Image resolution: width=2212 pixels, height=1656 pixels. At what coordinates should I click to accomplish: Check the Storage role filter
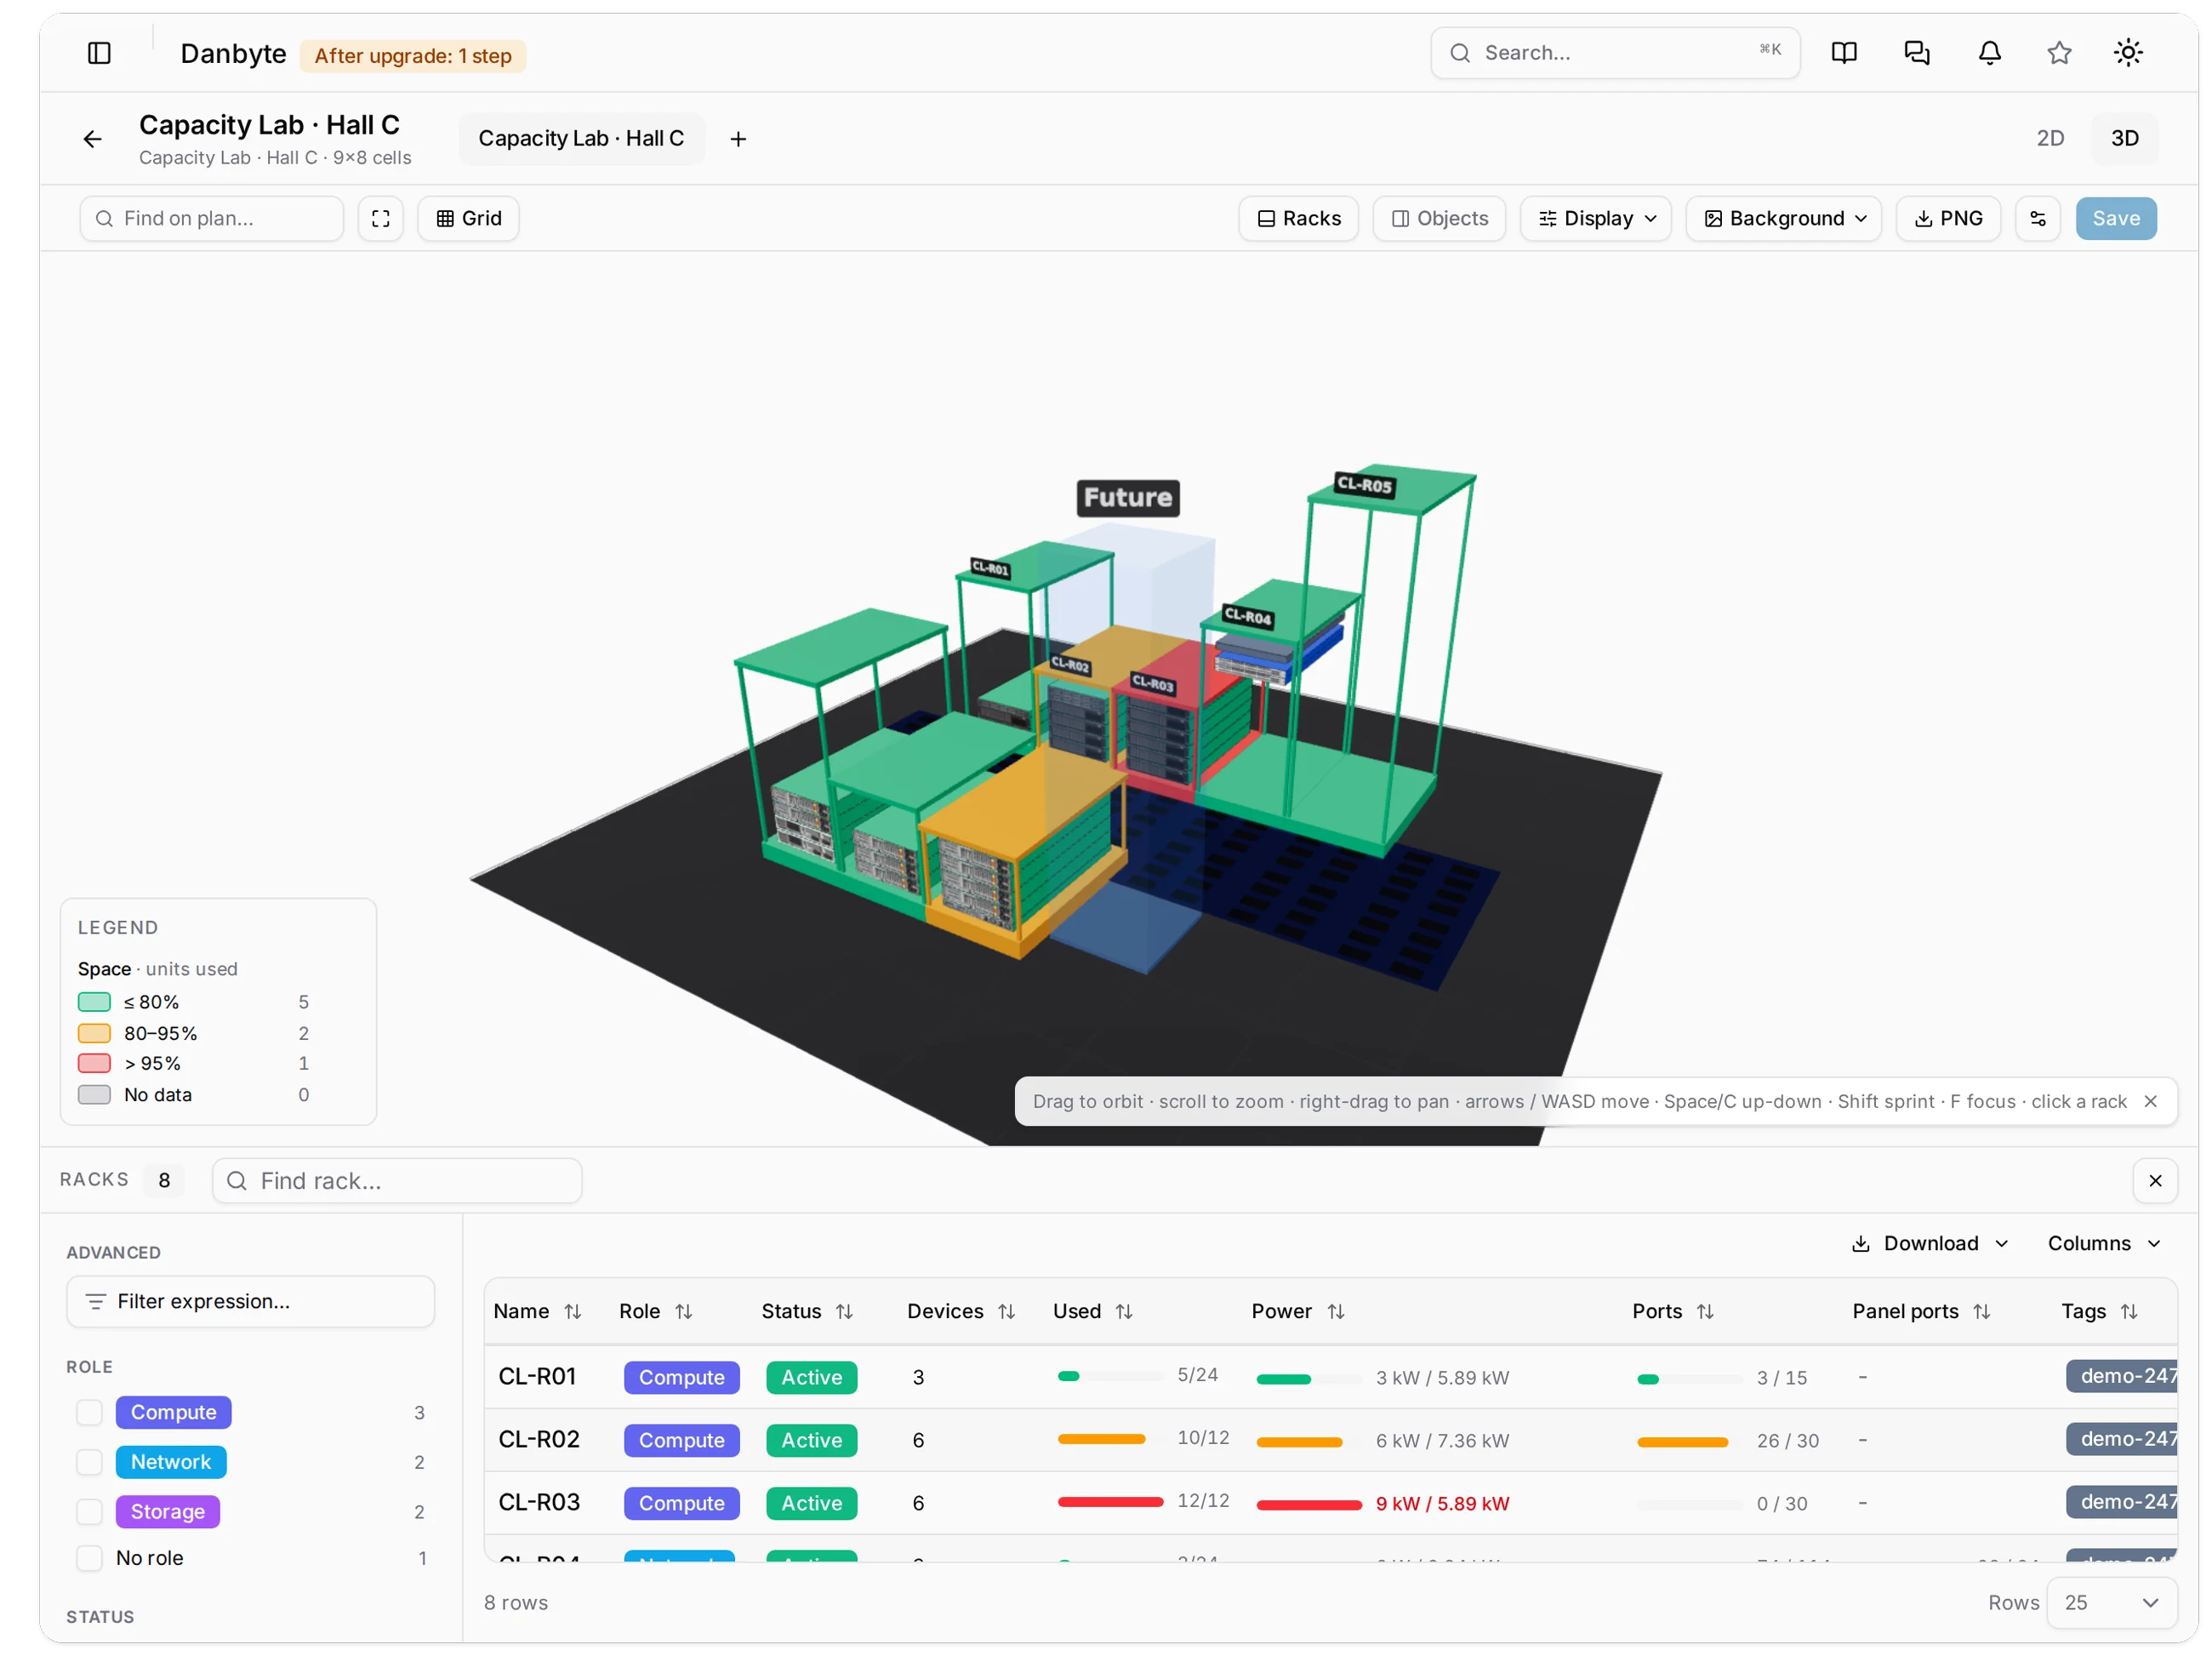tap(89, 1511)
